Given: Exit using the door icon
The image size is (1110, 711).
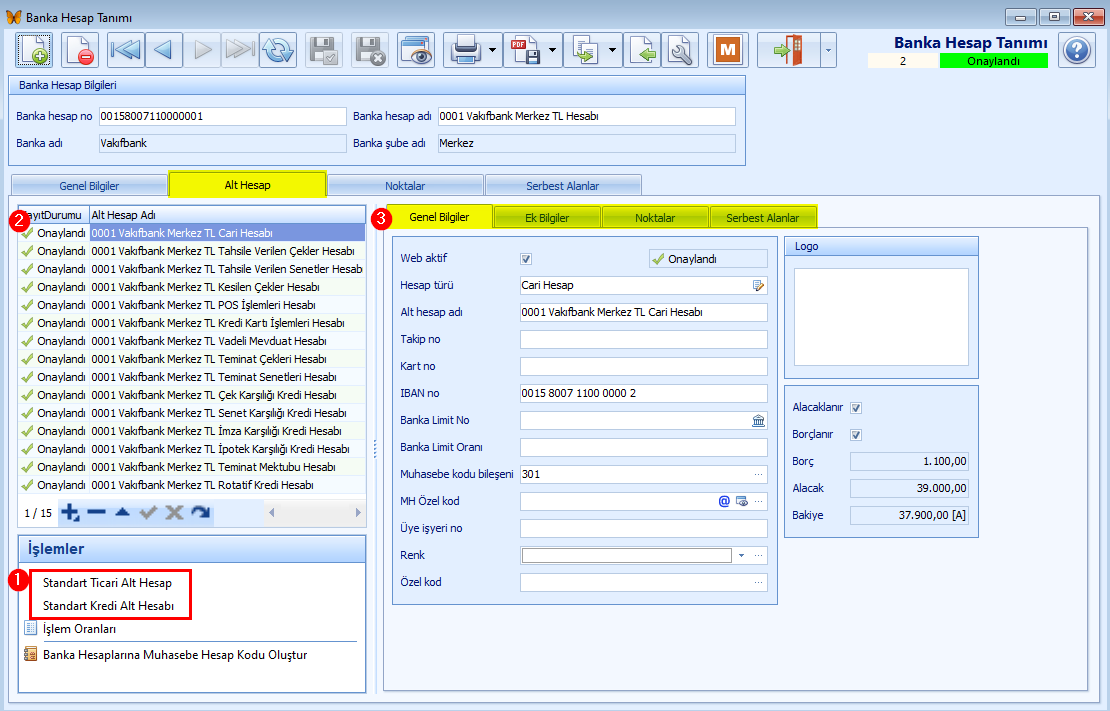Looking at the screenshot, I should (x=789, y=50).
